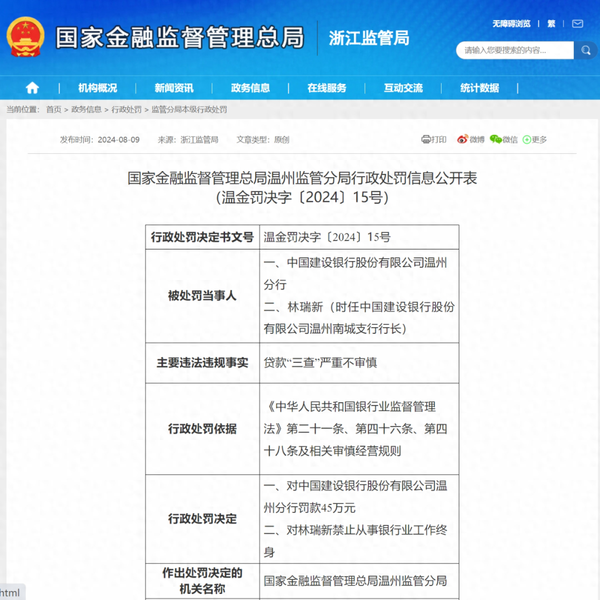
Task: Click the print icon 打印
Action: 434,139
